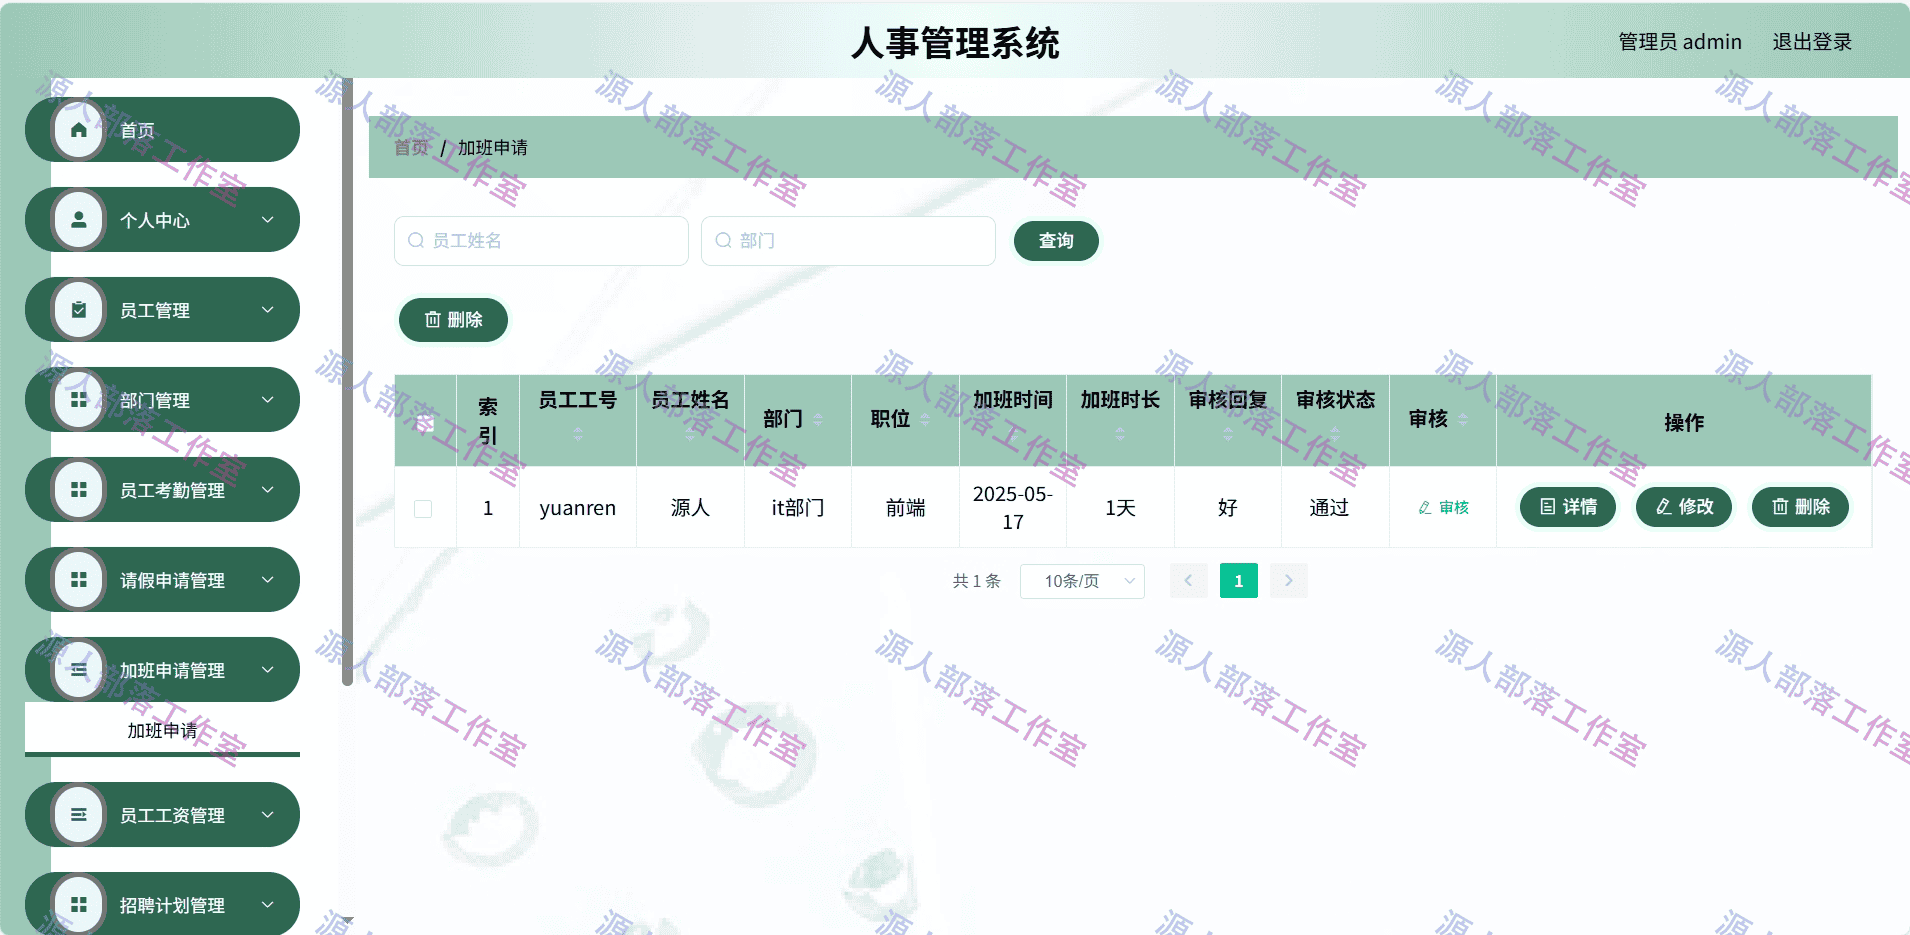Expand the 请假申请管理 menu chevron

(x=267, y=580)
